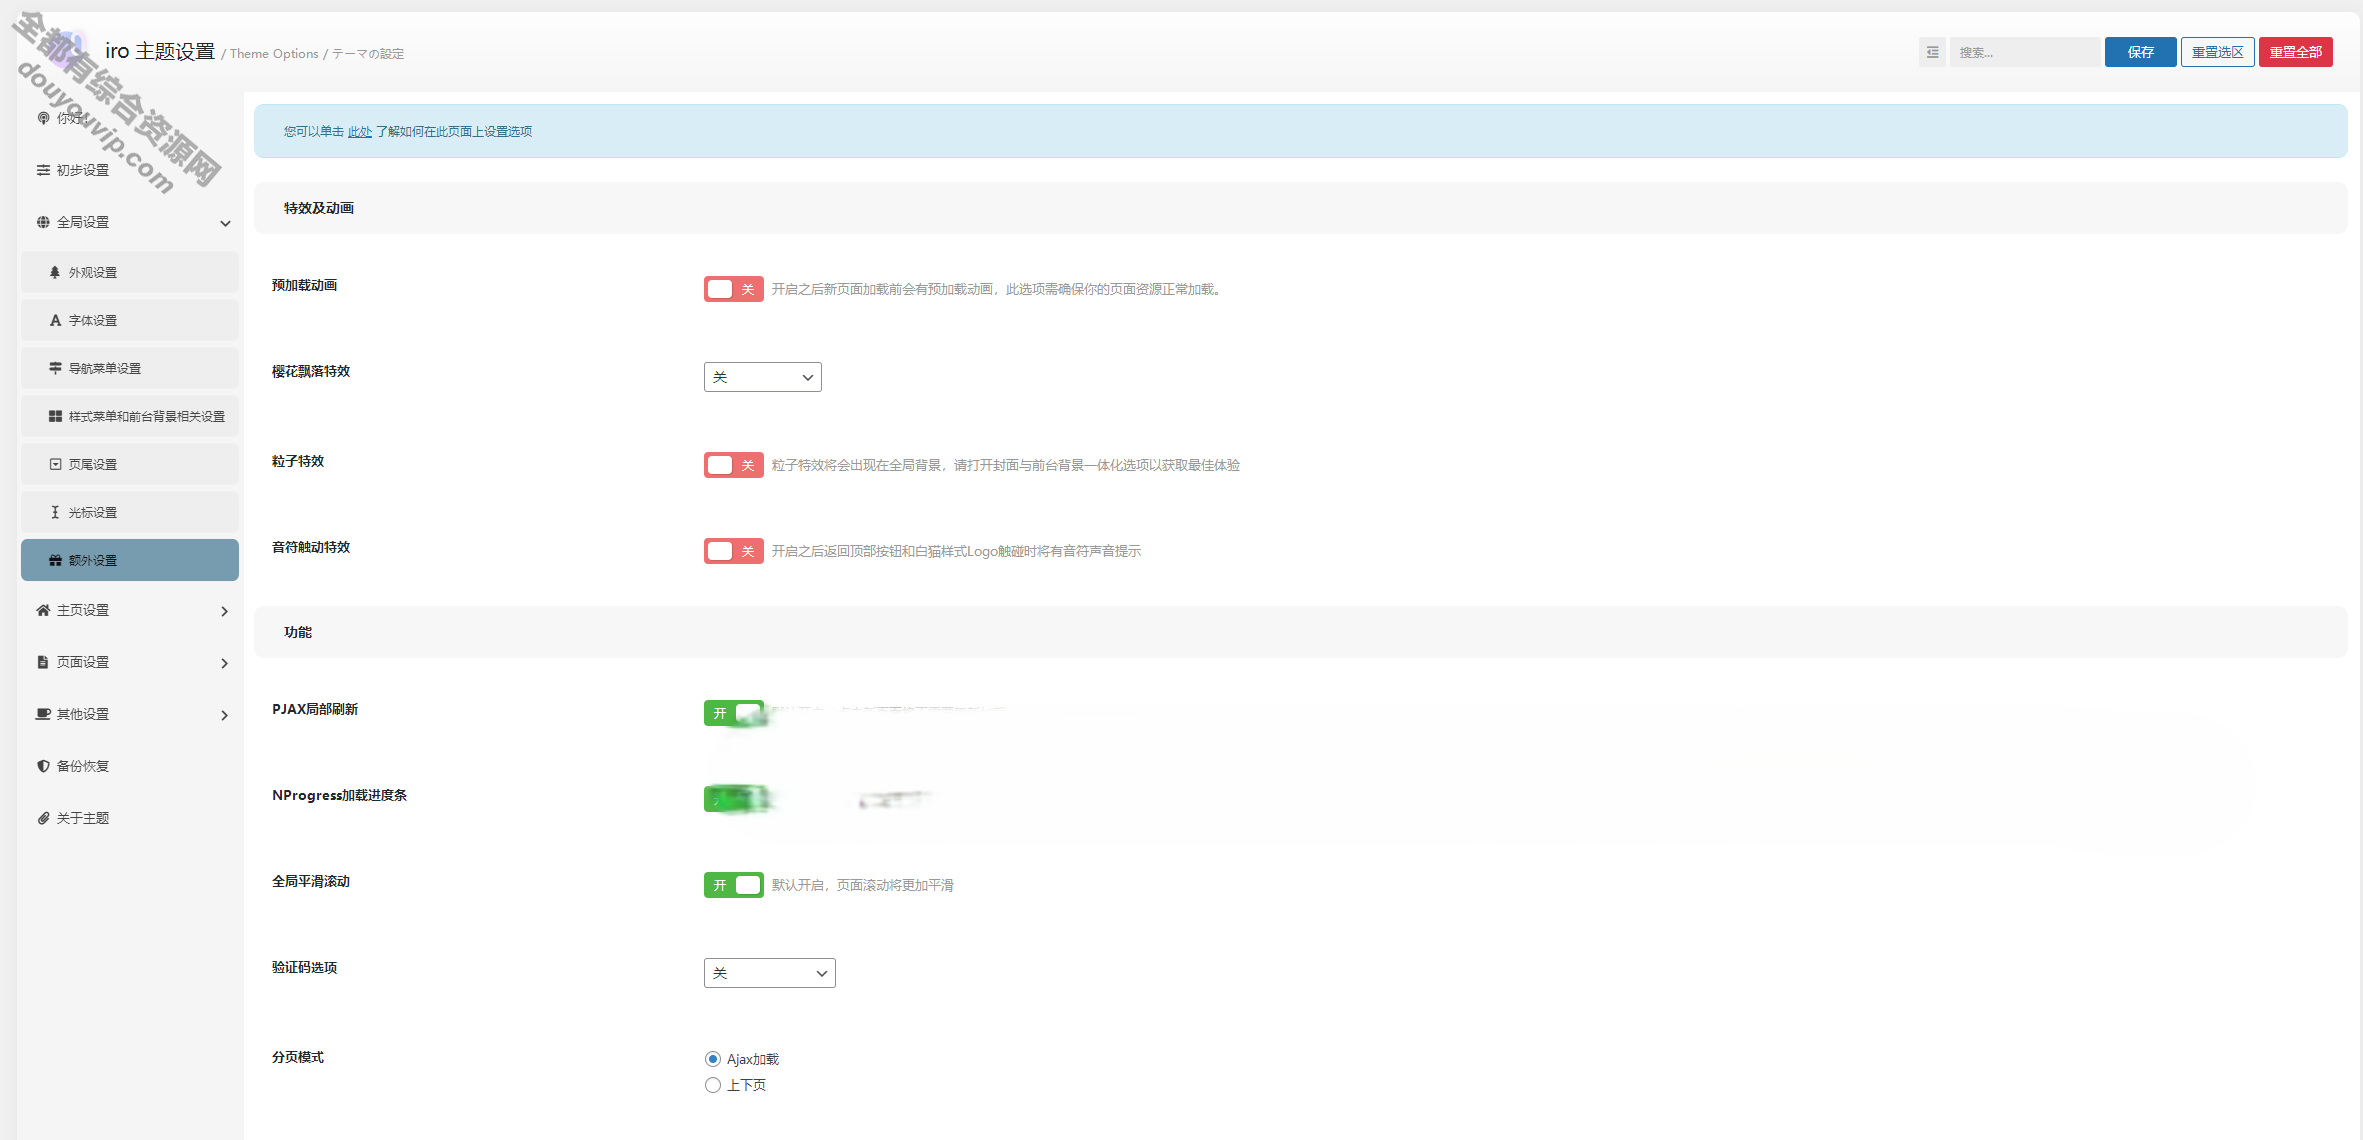Screen dimensions: 2363x1140
Task: Click the 重置选区 button
Action: tap(2218, 52)
